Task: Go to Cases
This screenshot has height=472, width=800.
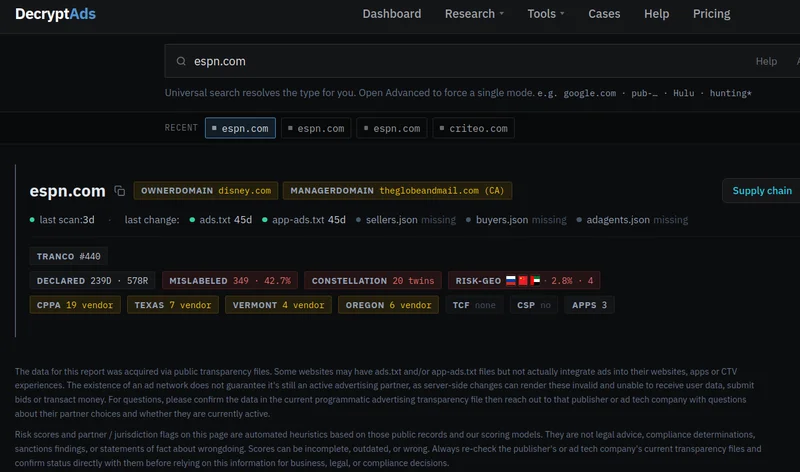Action: [x=604, y=14]
